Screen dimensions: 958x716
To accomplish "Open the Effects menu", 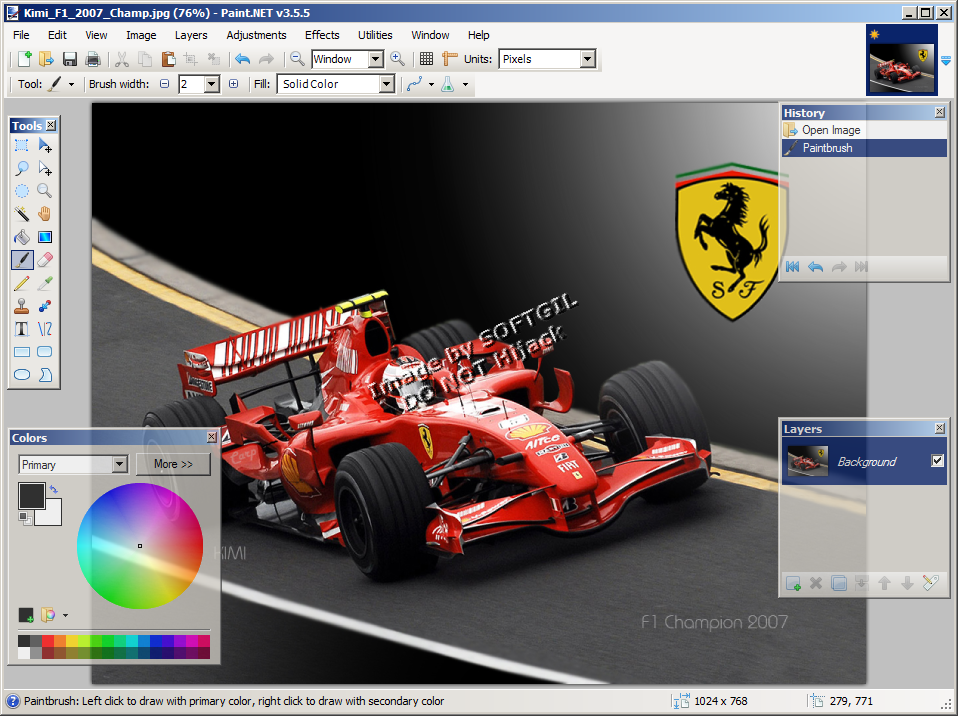I will (x=322, y=35).
